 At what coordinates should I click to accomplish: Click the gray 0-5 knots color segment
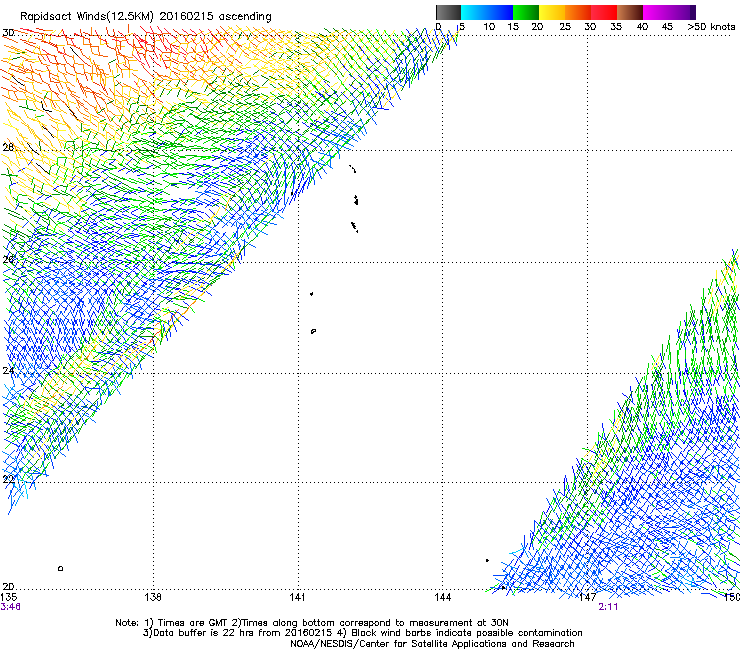point(448,12)
